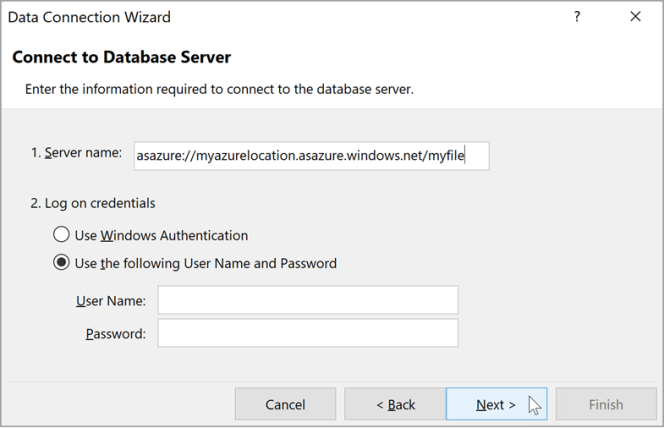664x428 pixels.
Task: Click the "1. Server name:" label
Action: pyautogui.click(x=76, y=153)
